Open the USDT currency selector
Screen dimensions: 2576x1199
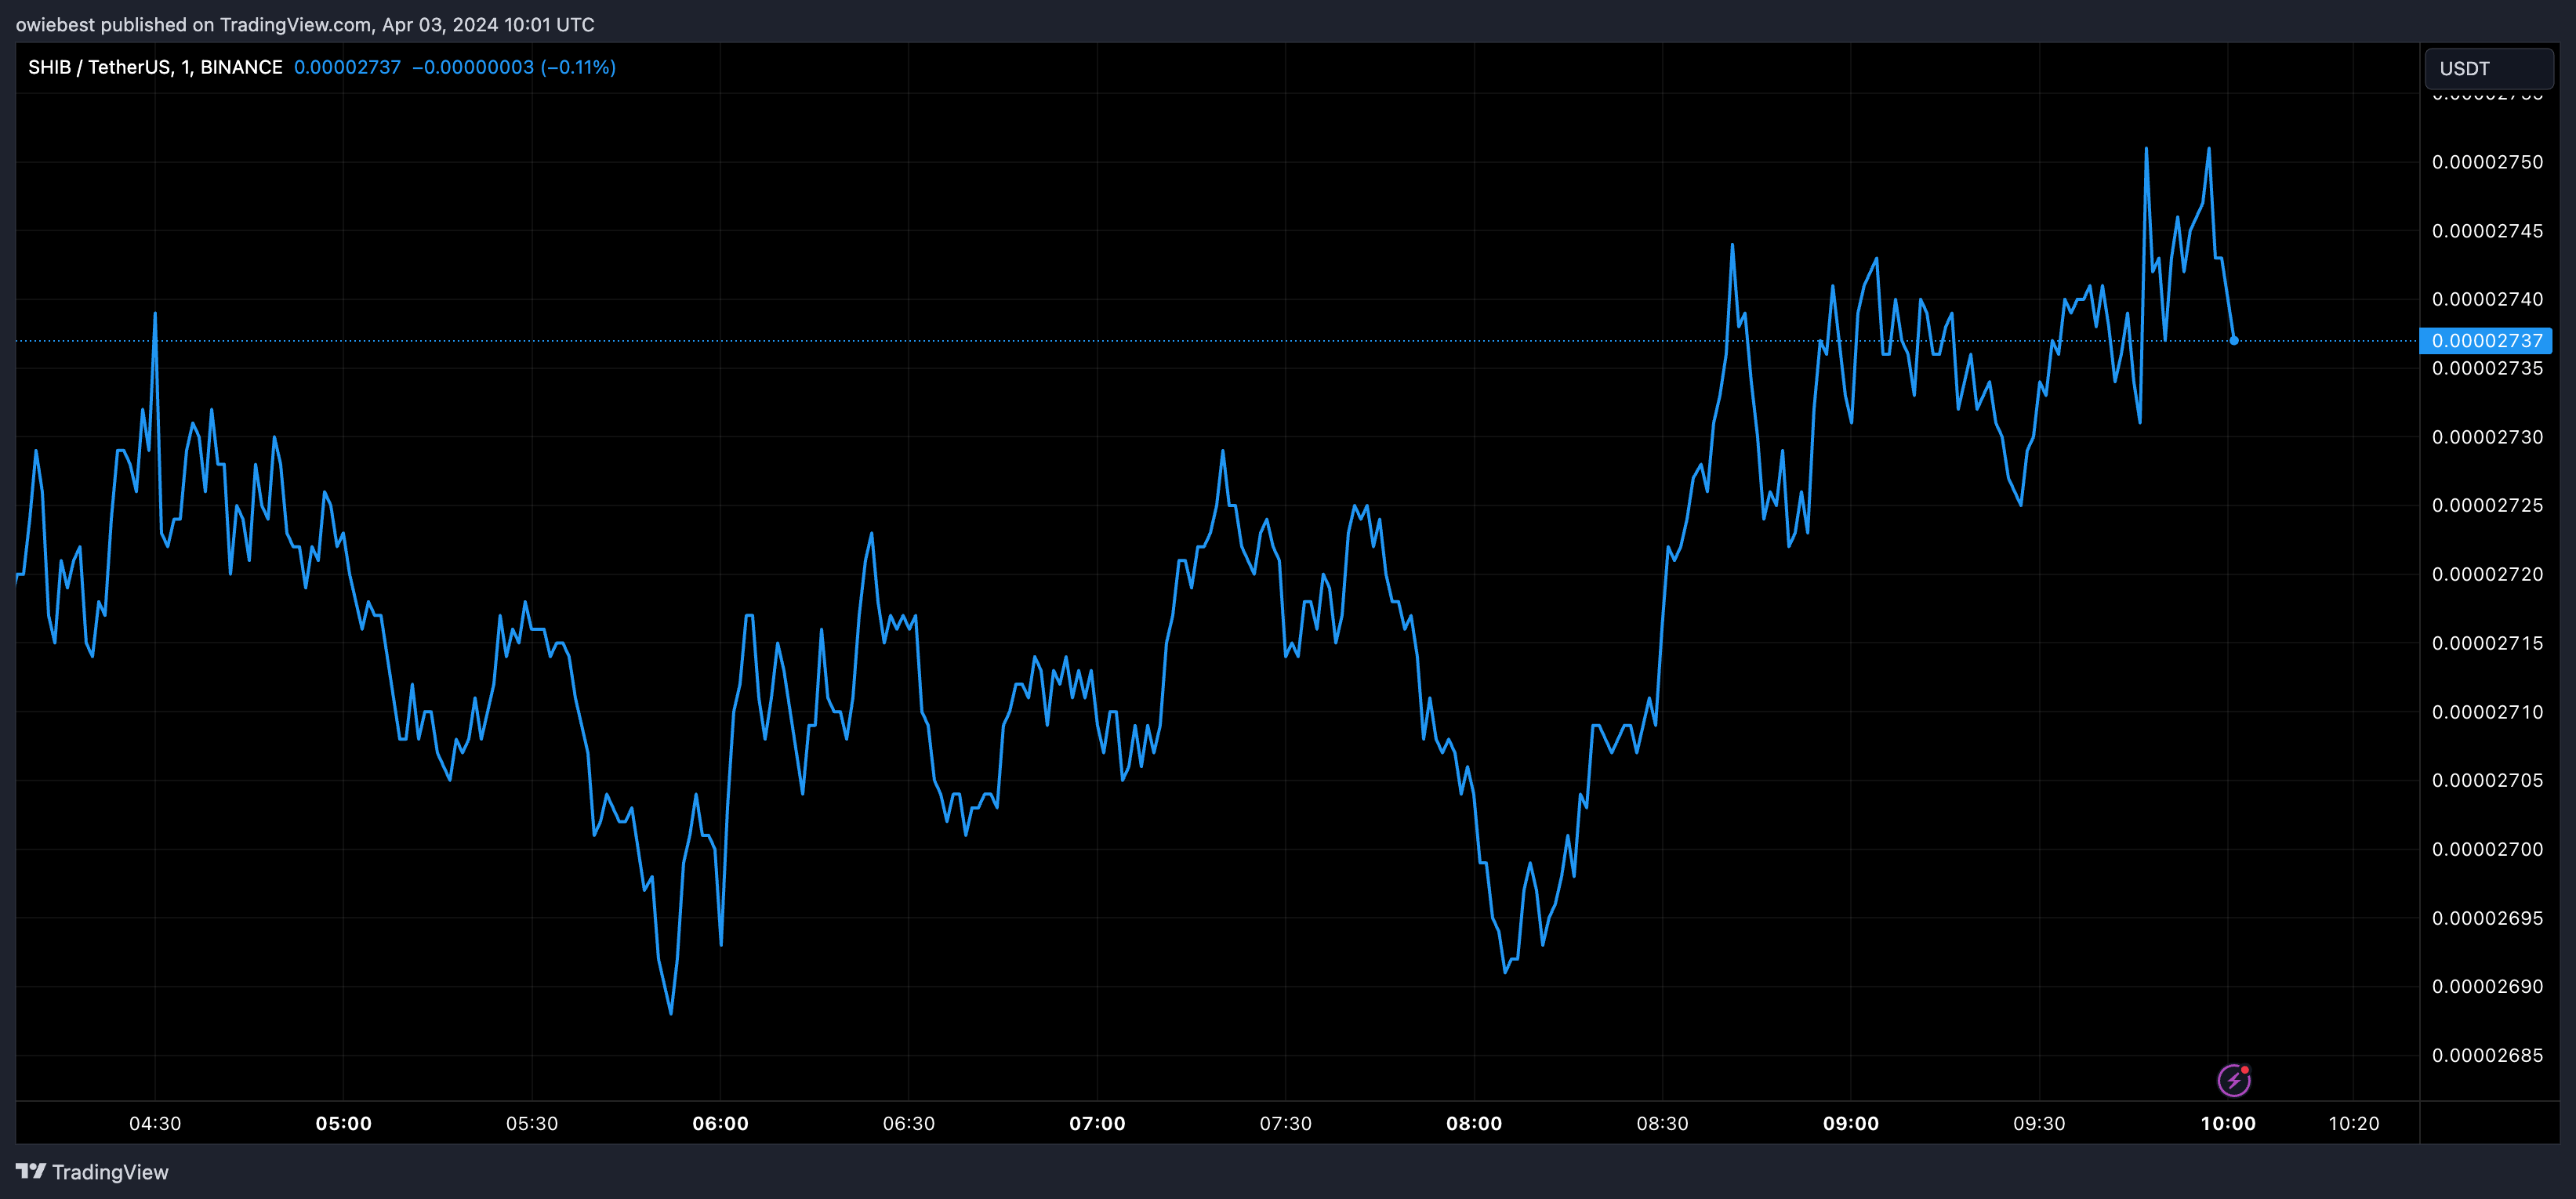point(2489,68)
